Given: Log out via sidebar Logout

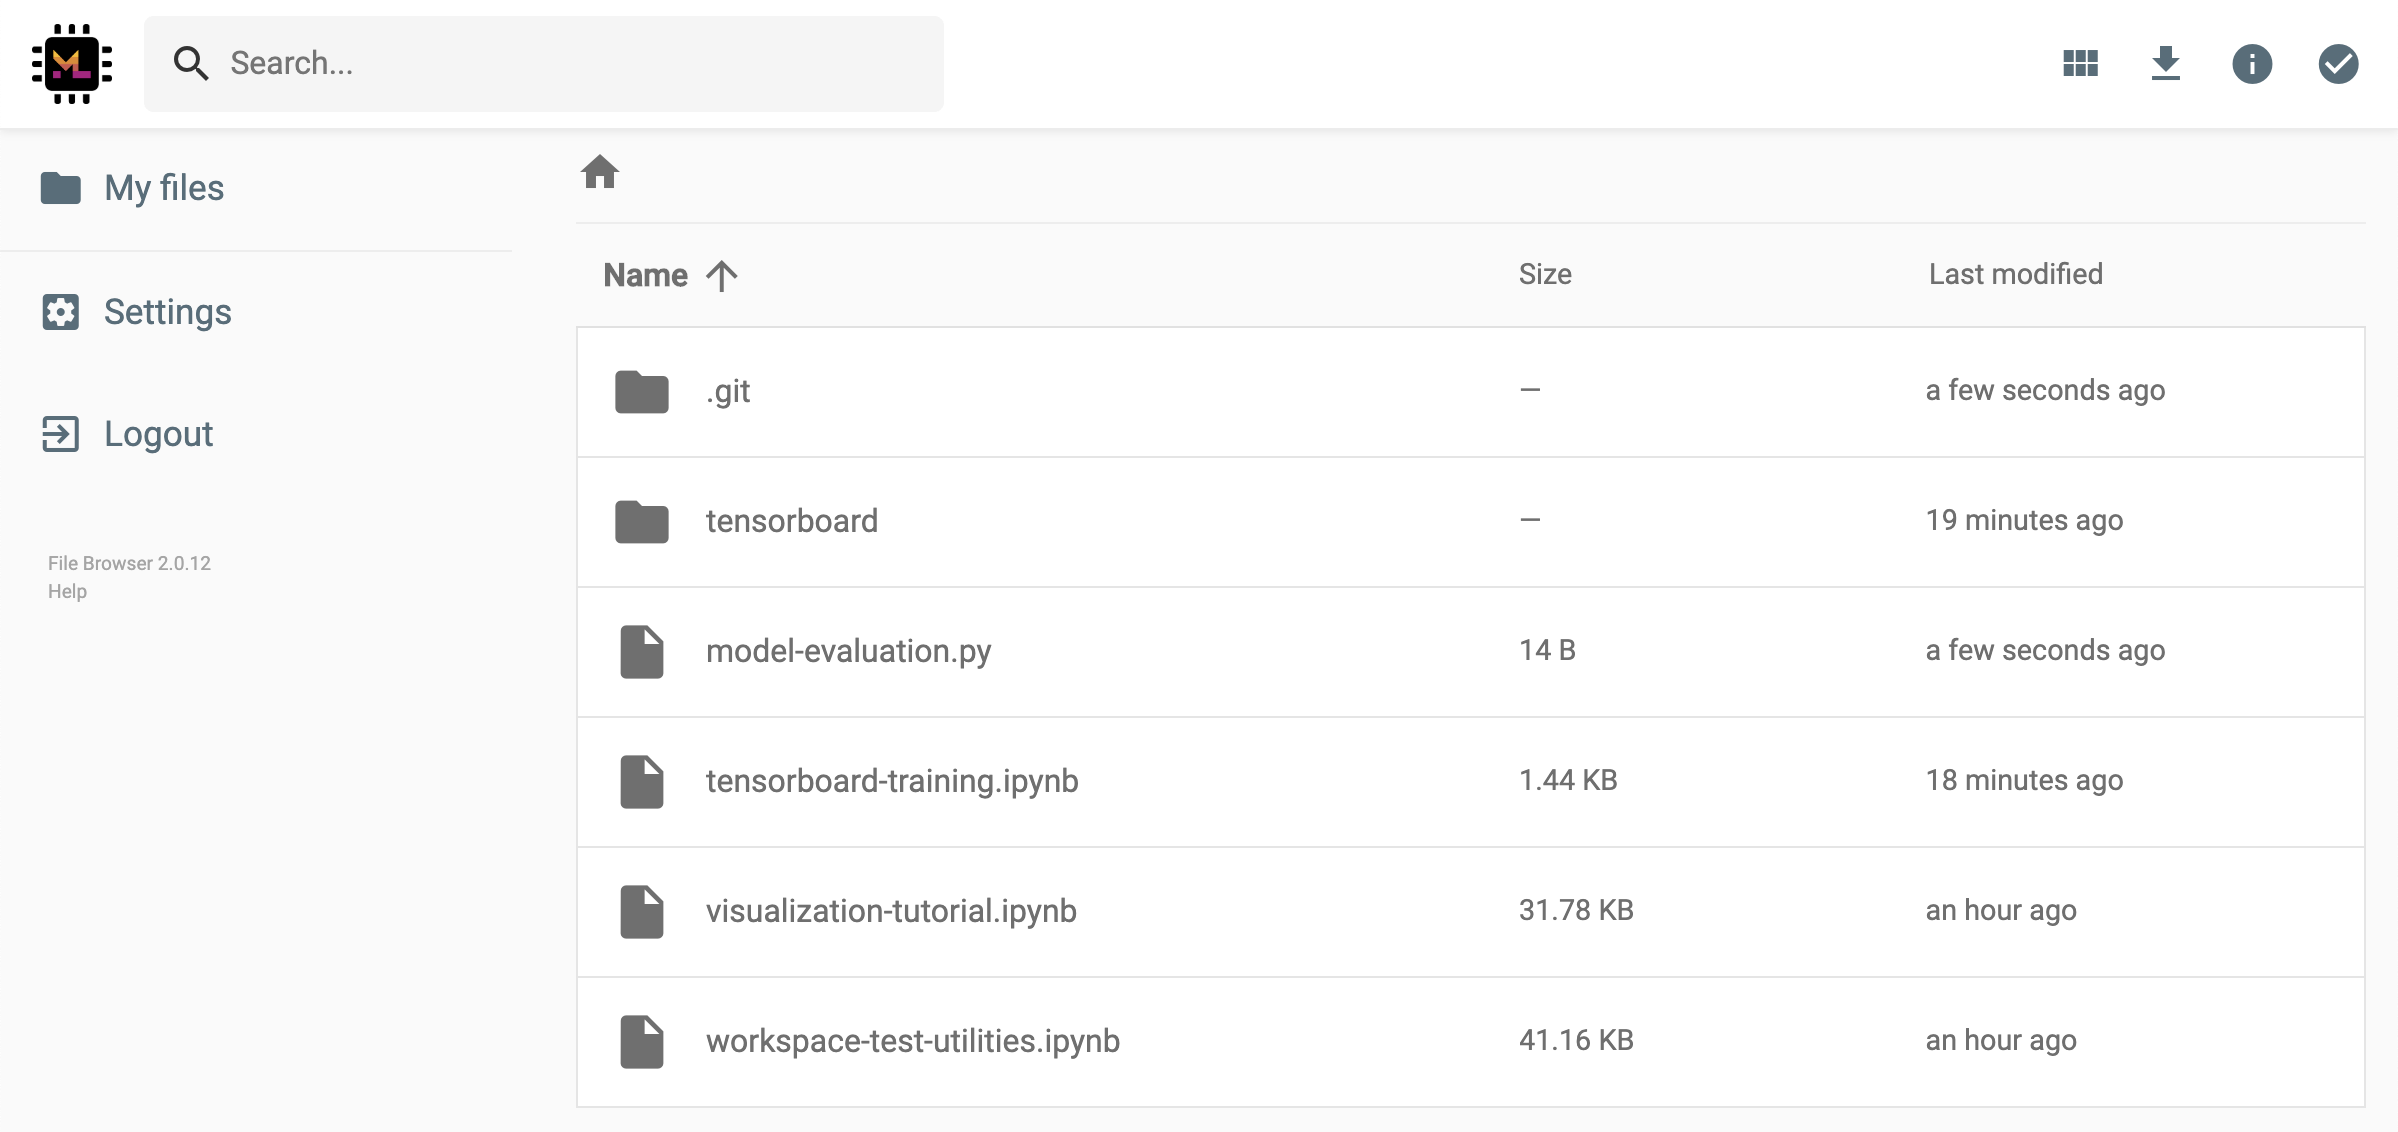Looking at the screenshot, I should tap(158, 434).
